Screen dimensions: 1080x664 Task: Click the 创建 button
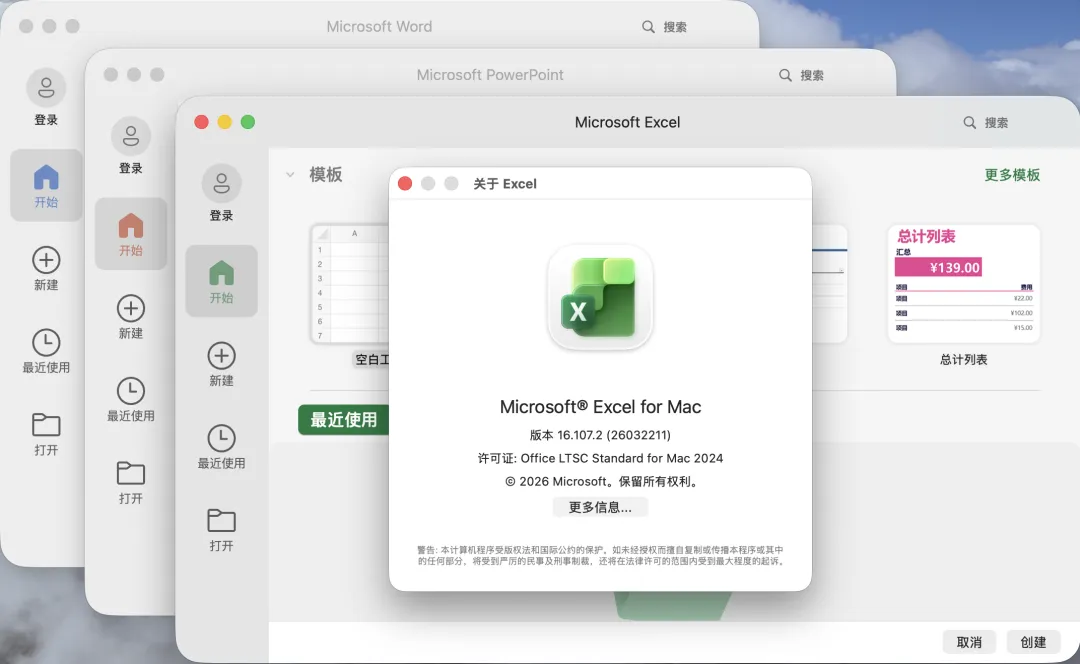coord(1033,642)
